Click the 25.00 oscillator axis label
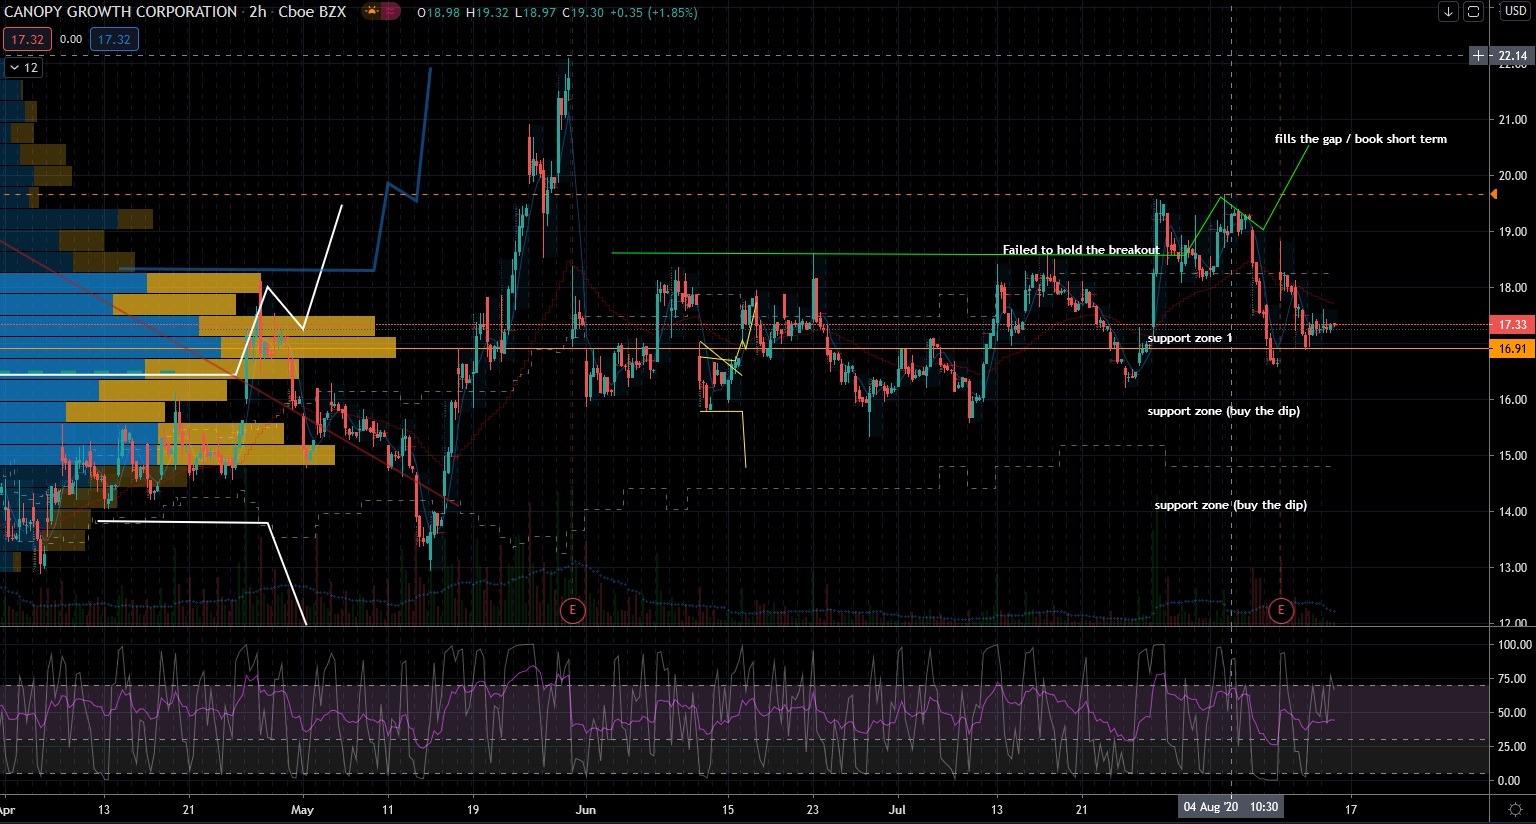The height and width of the screenshot is (824, 1536). coord(1512,747)
